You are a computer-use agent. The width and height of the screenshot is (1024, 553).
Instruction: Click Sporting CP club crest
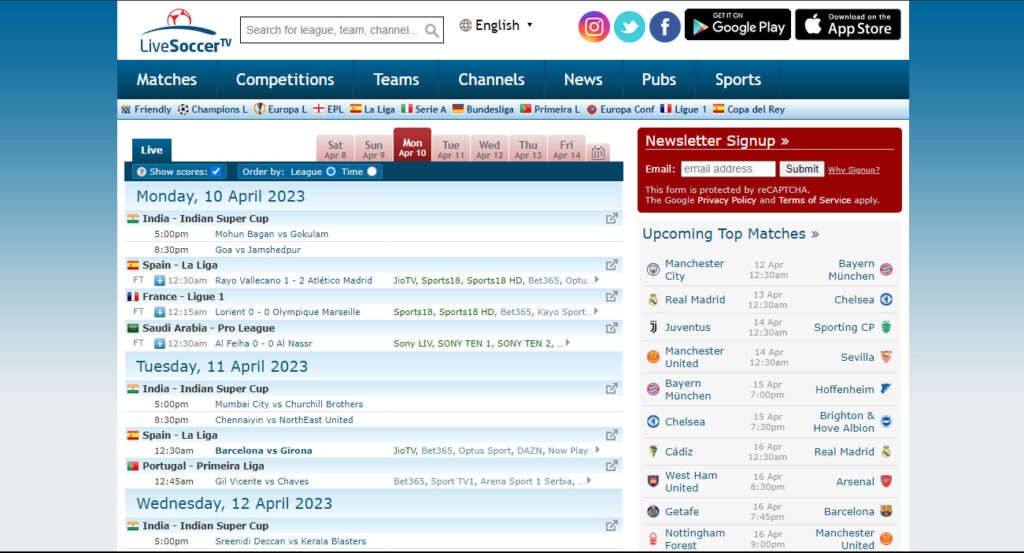[x=886, y=327]
